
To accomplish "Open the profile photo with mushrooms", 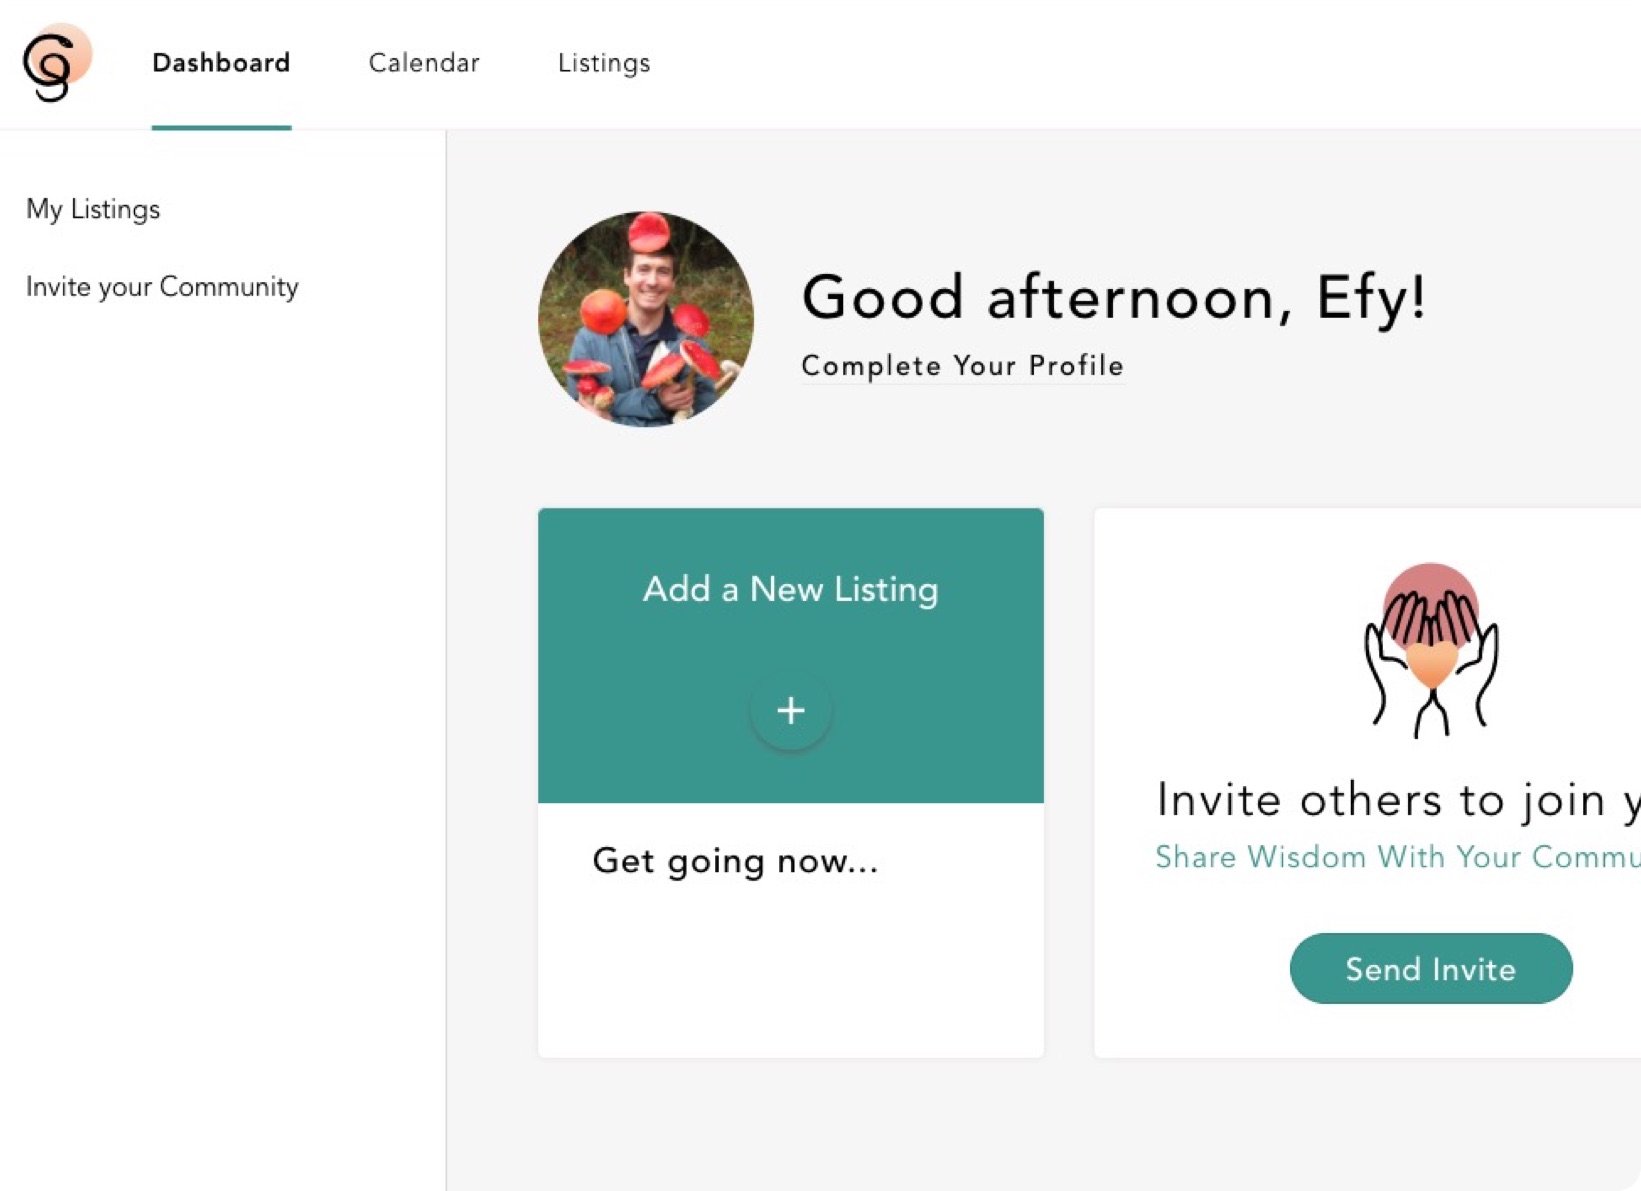I will coord(646,319).
